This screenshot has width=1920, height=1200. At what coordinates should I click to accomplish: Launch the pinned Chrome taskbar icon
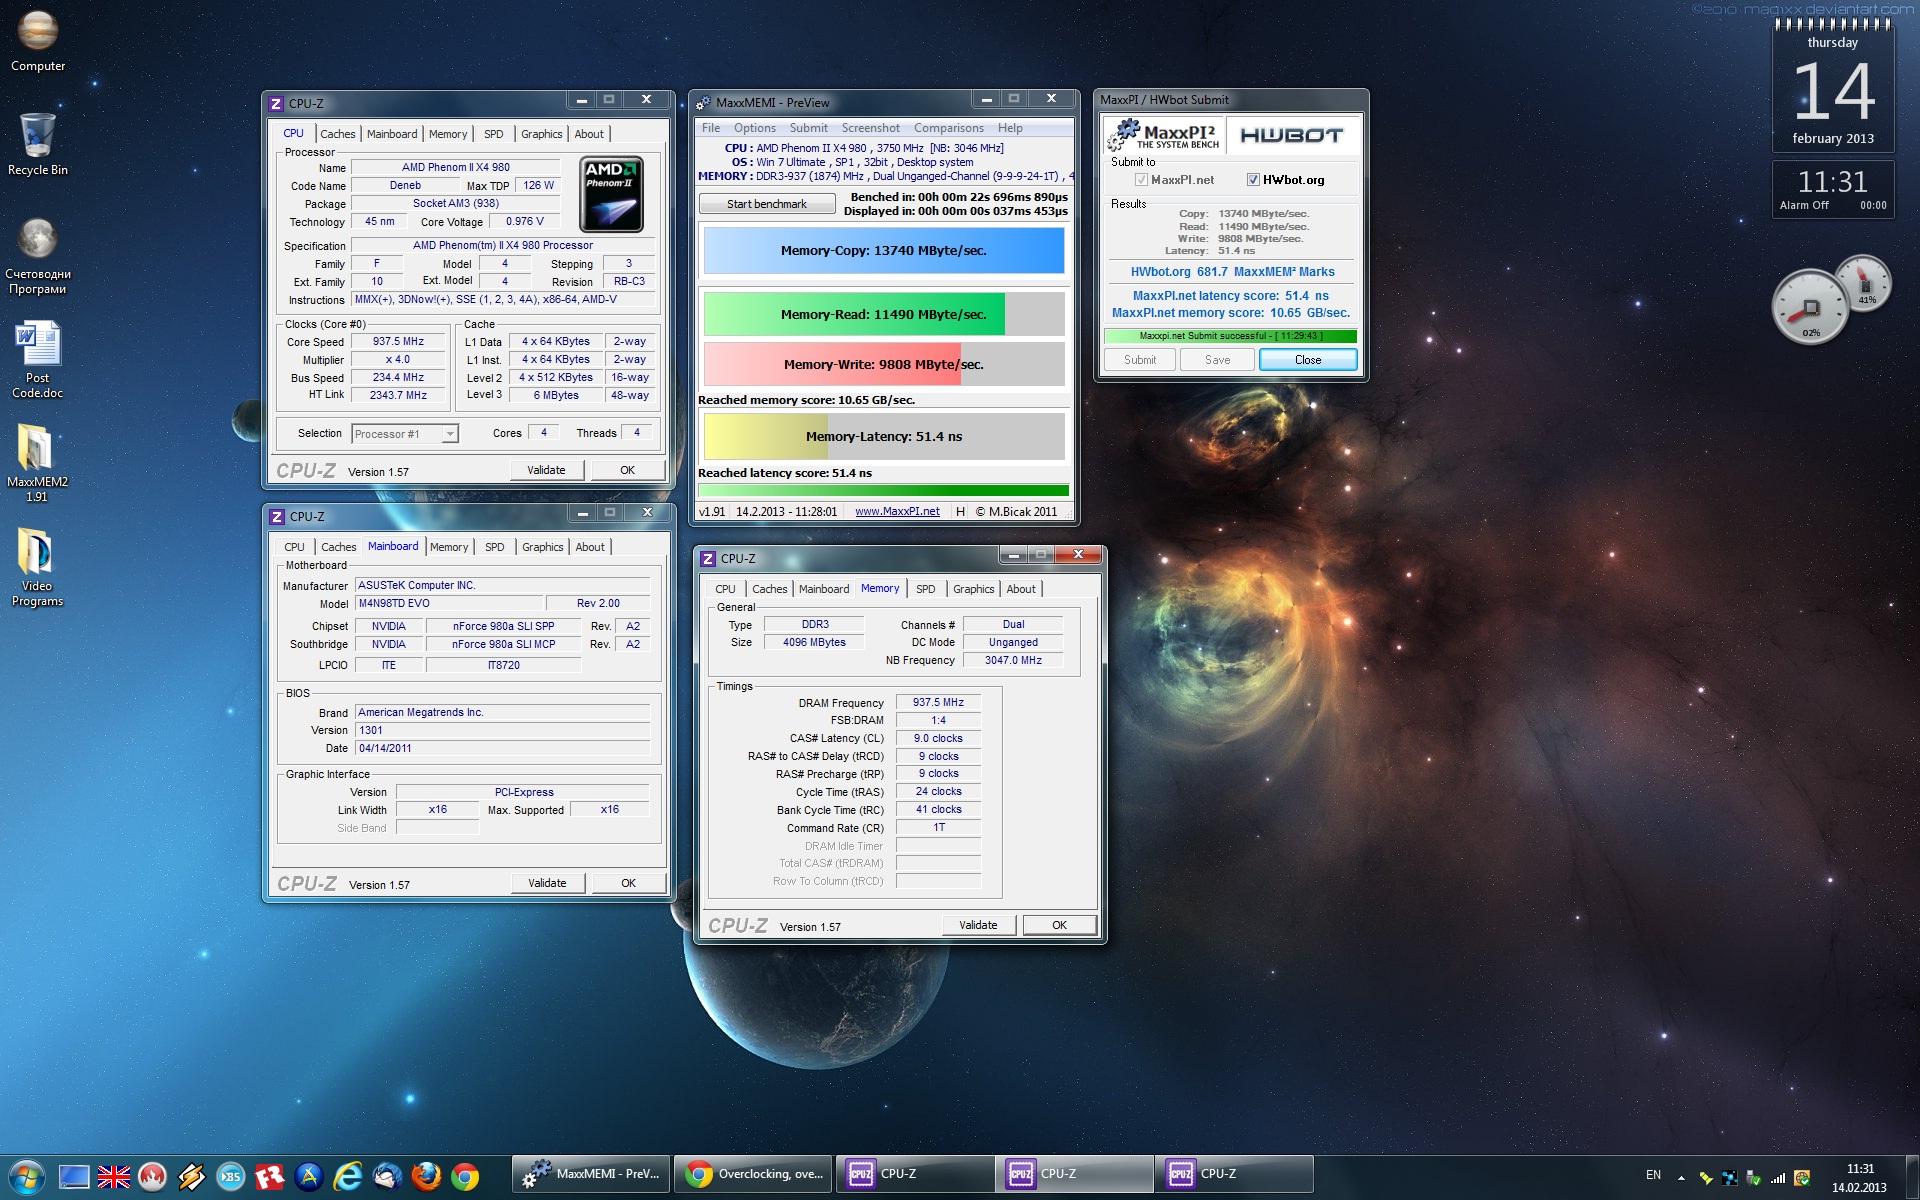465,1177
